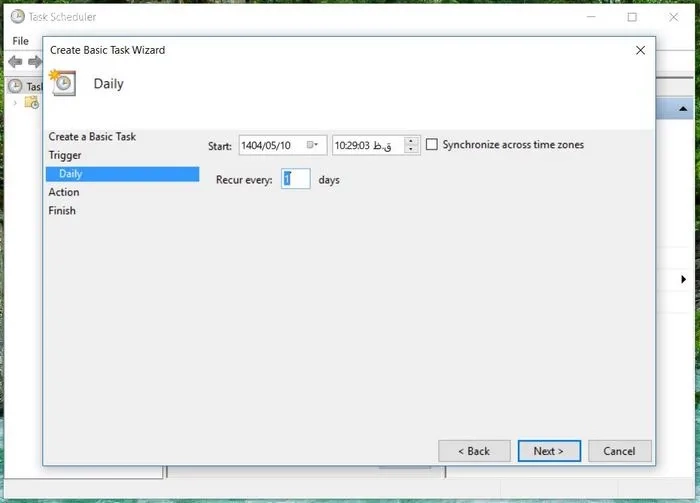
Task: Expand the right-pointing arrow in Actions pane
Action: 683,280
